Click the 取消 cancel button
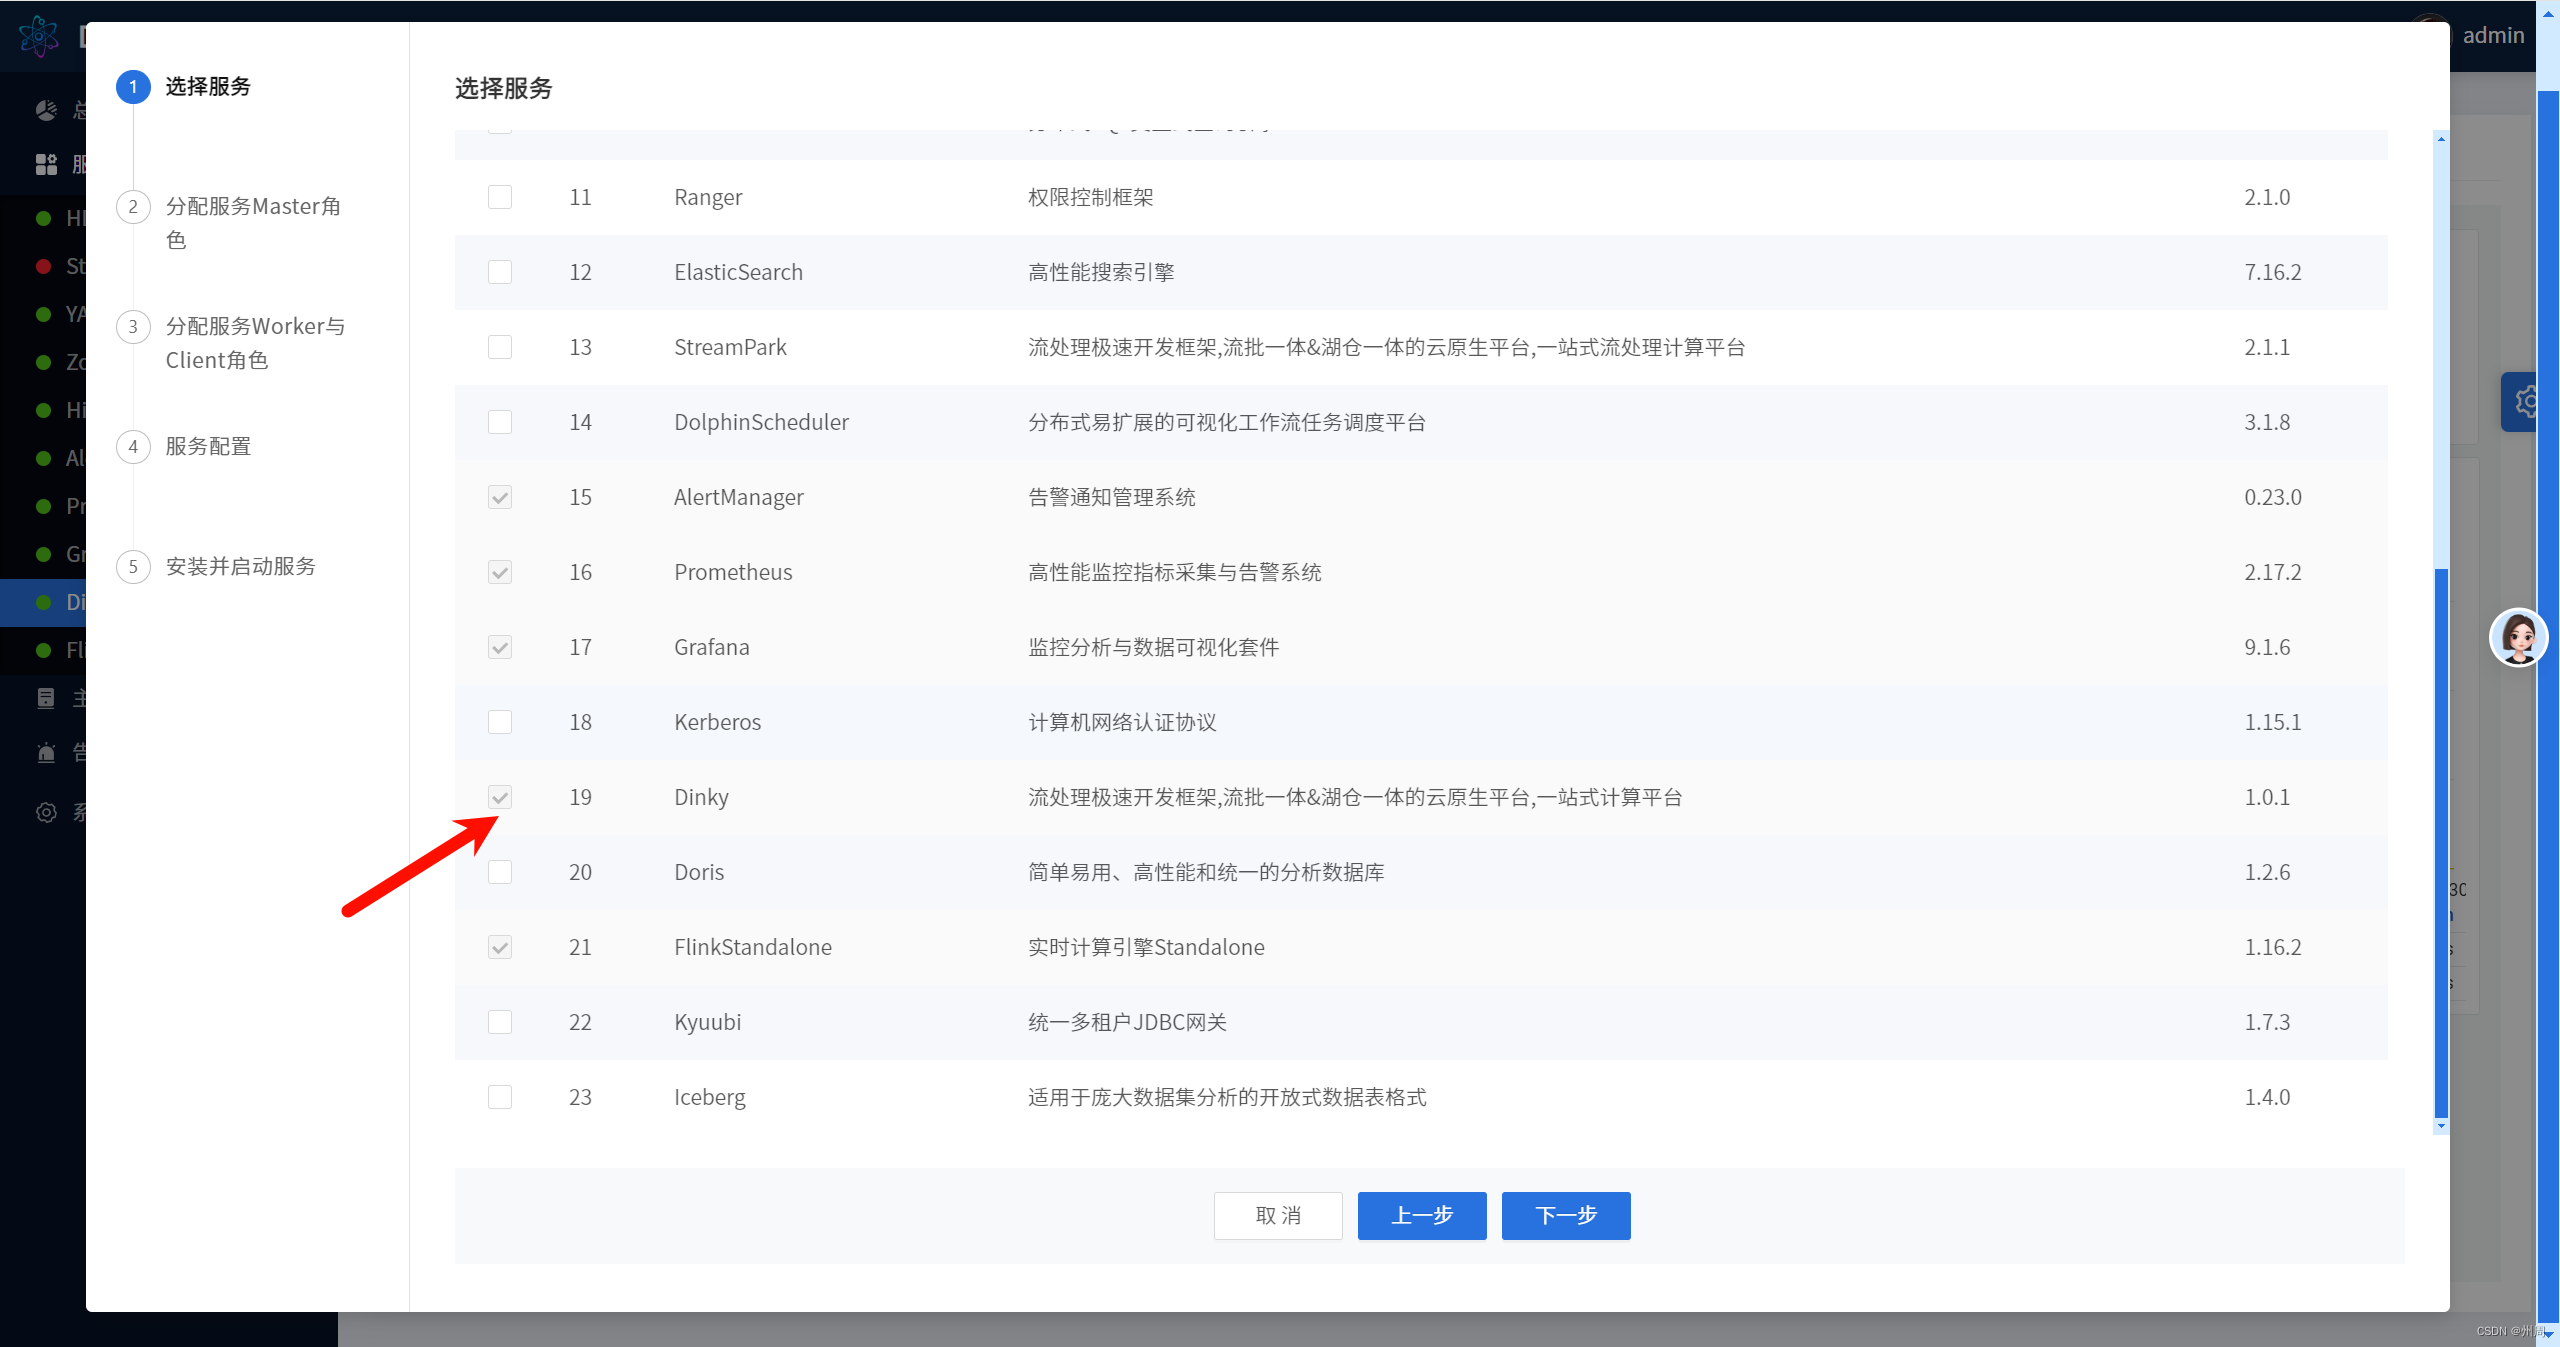Viewport: 2560px width, 1347px height. [x=1278, y=1216]
